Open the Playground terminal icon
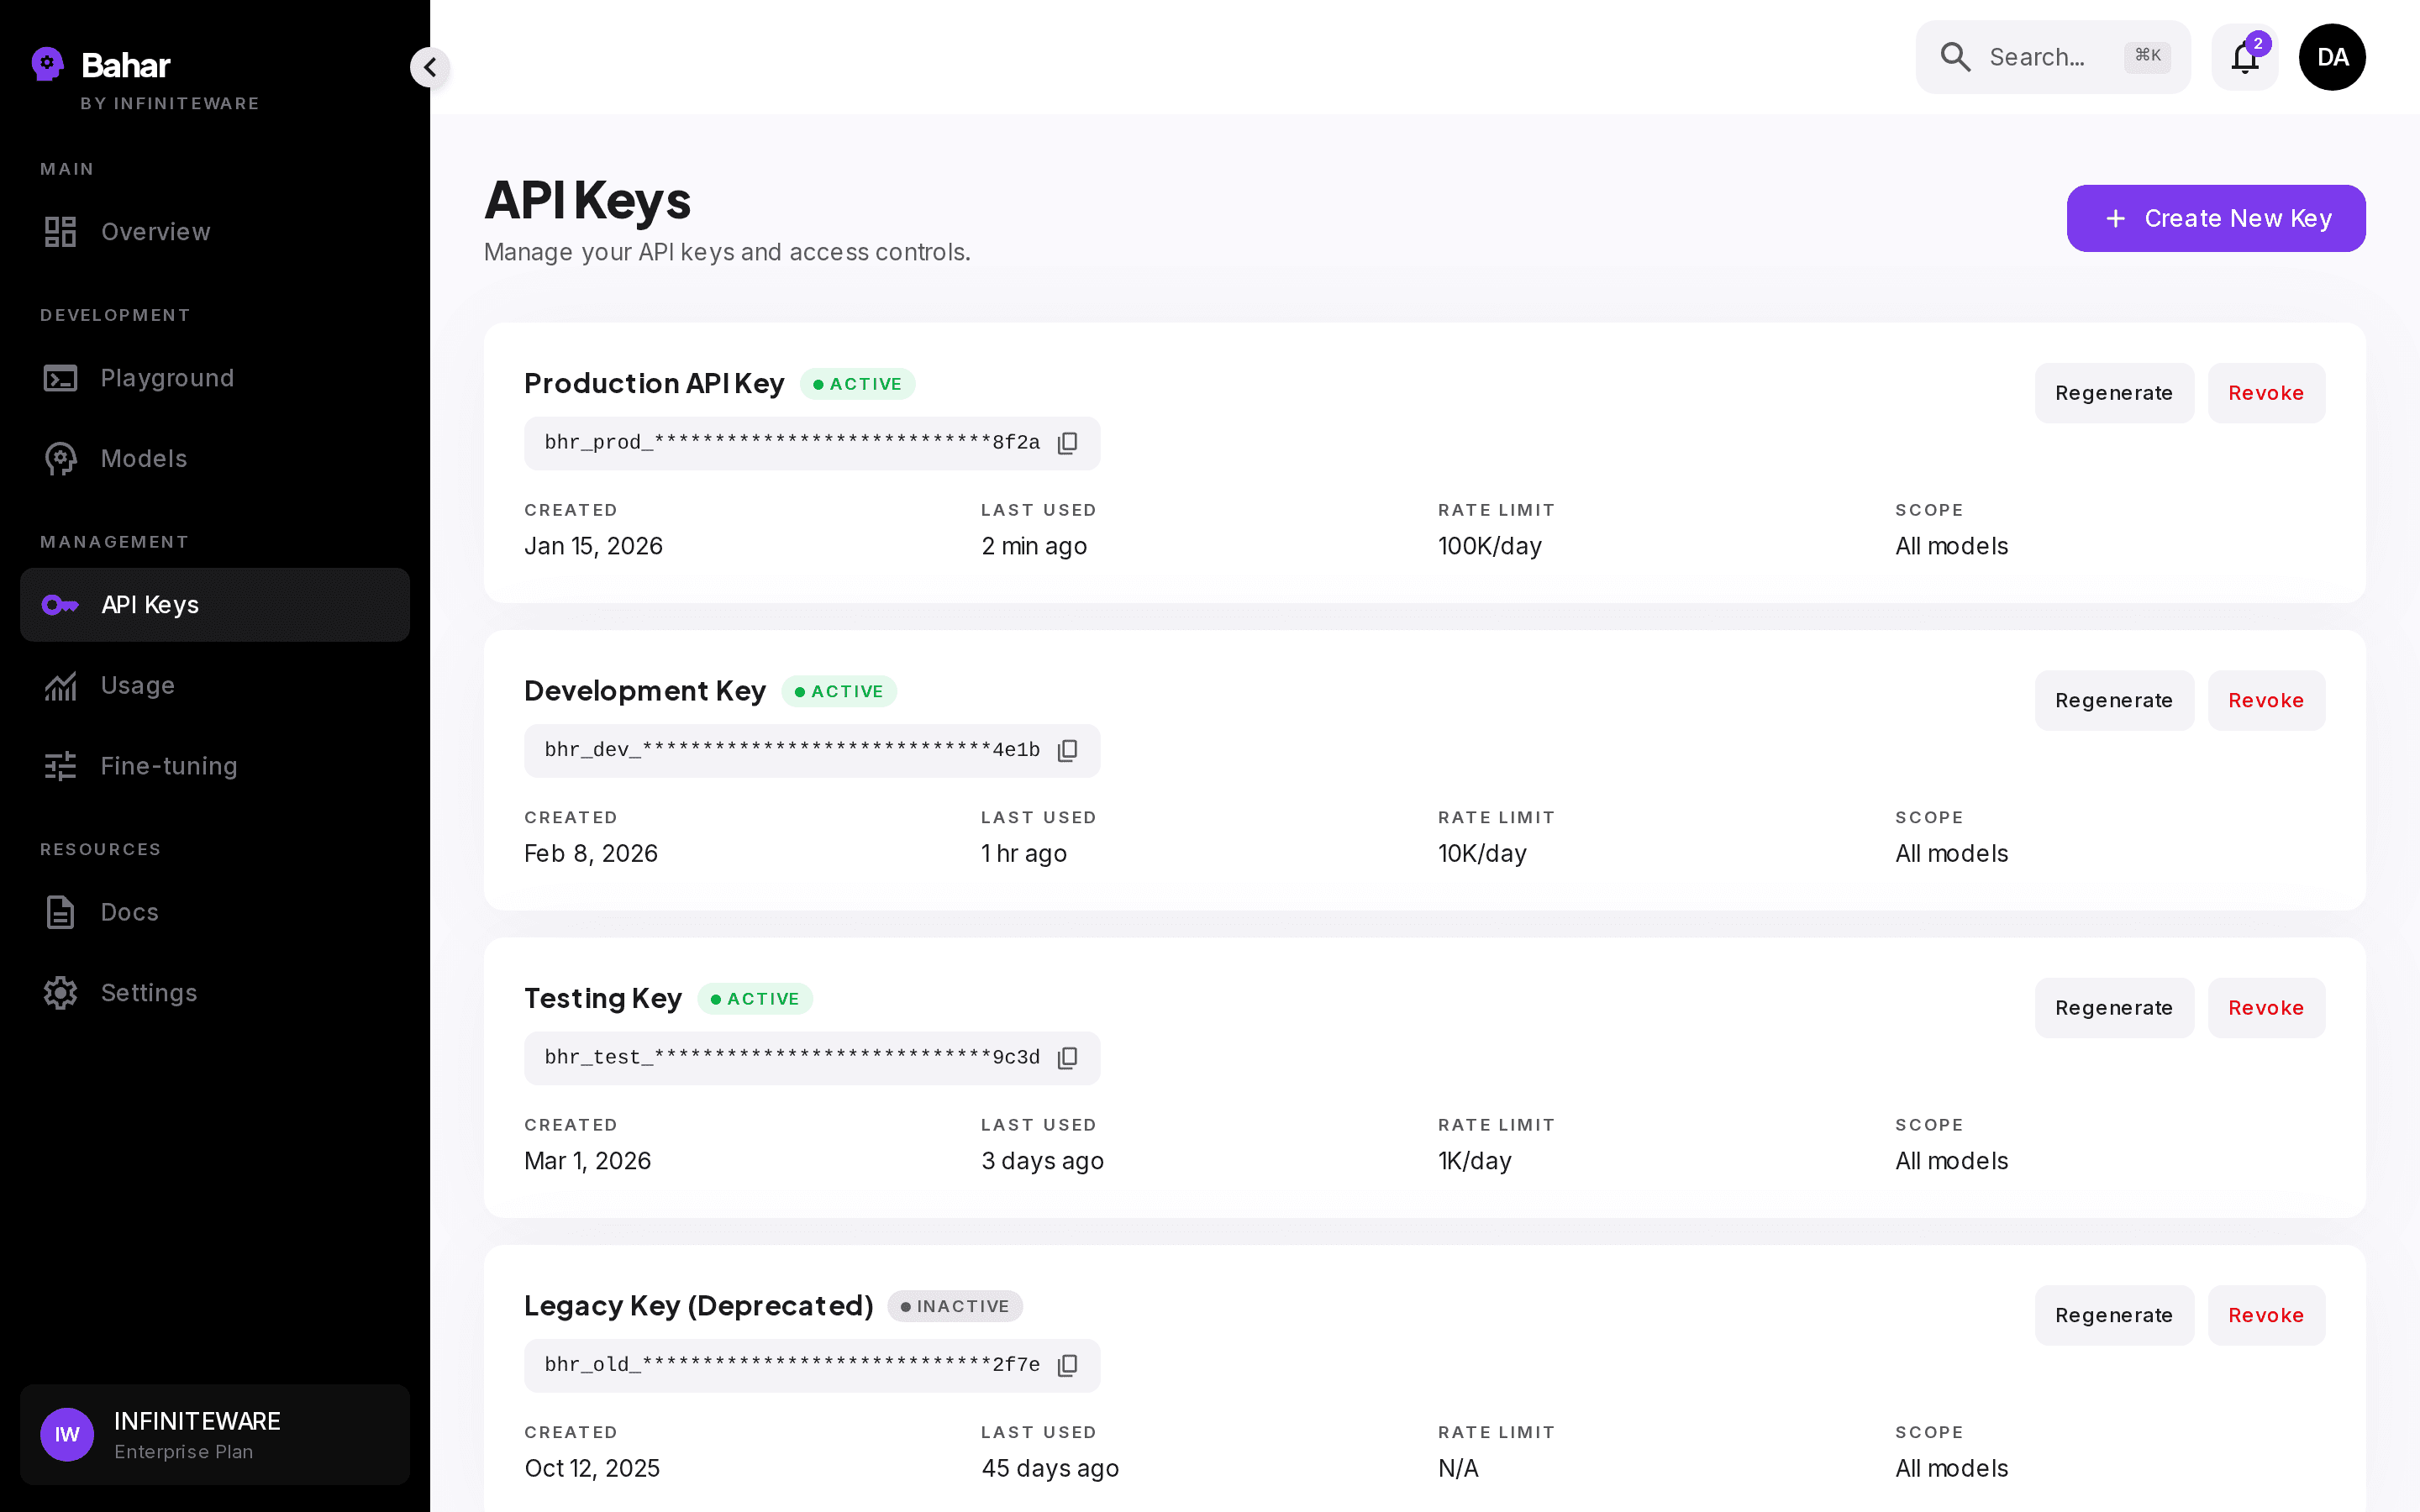The width and height of the screenshot is (2420, 1512). (60, 378)
